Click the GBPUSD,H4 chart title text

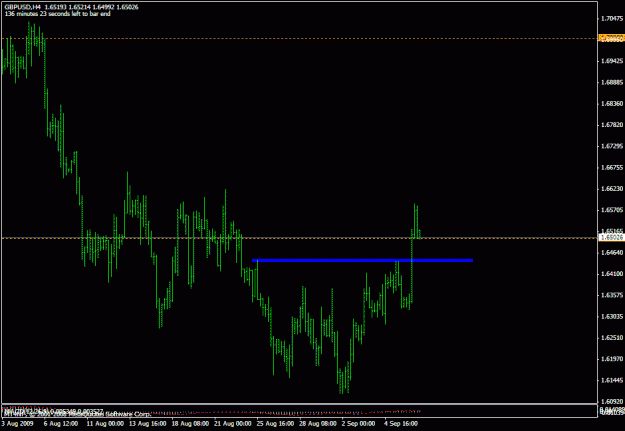[x=22, y=7]
